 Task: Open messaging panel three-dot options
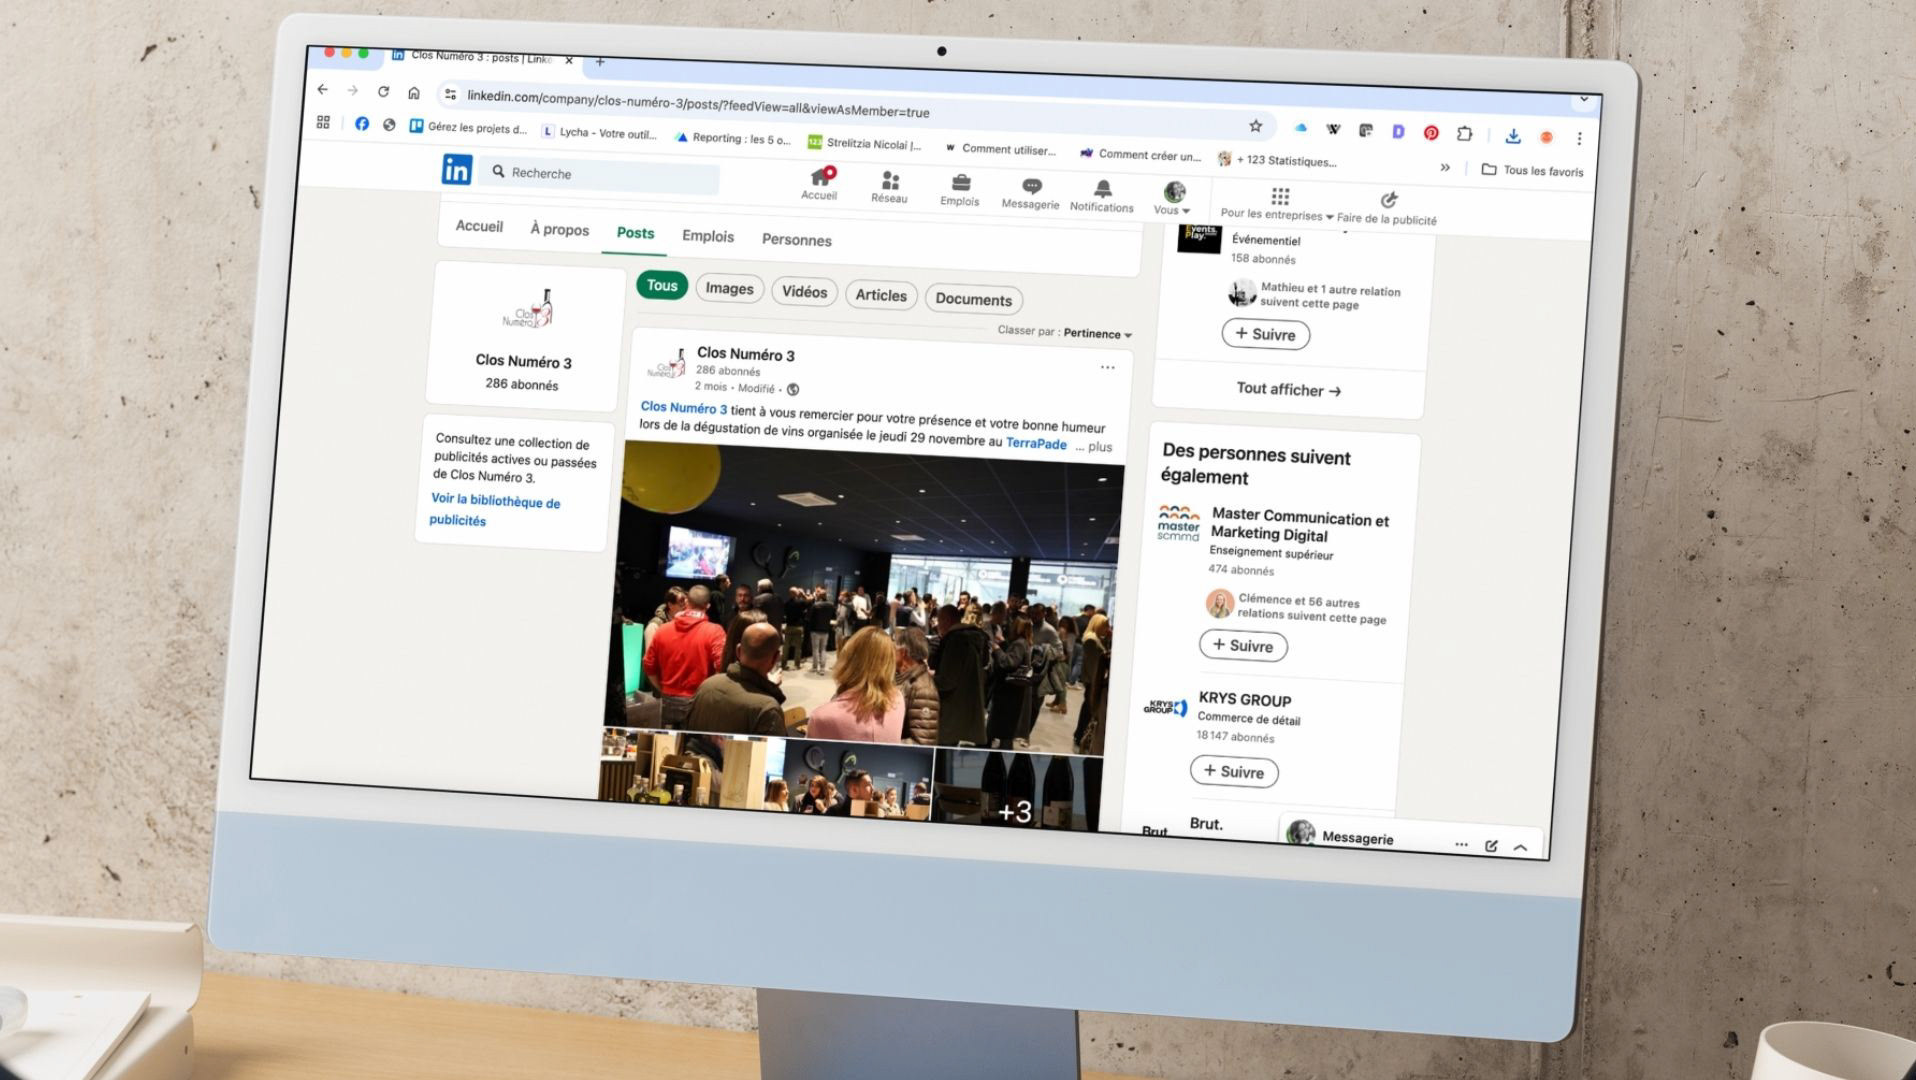click(1461, 845)
